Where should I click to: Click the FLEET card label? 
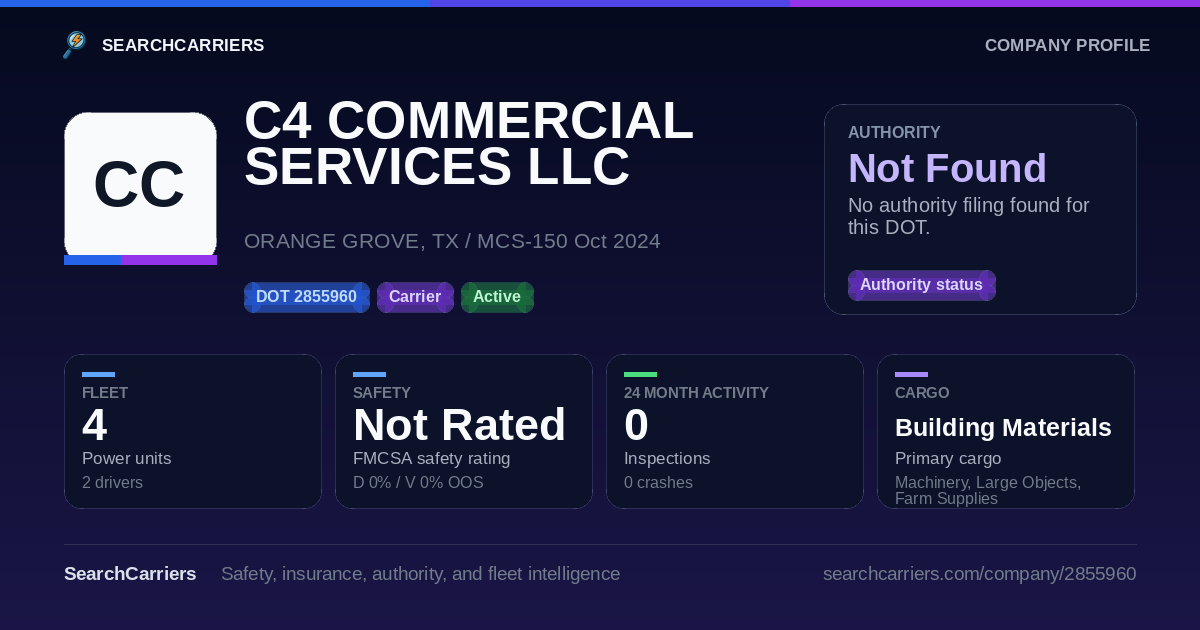pyautogui.click(x=105, y=393)
